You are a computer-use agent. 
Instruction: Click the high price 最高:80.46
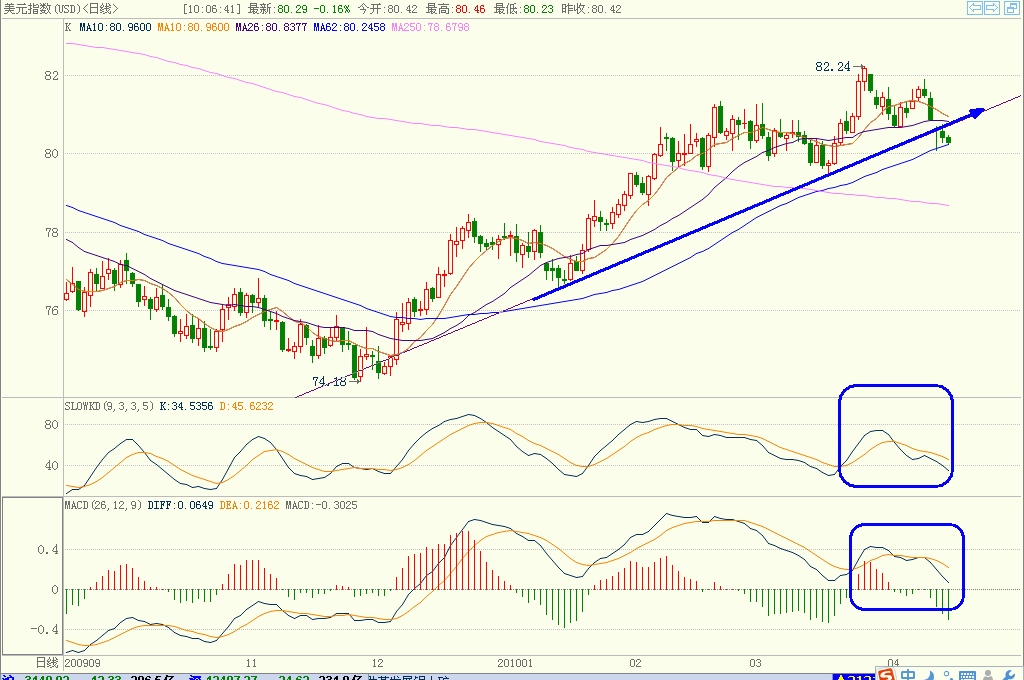tap(456, 9)
